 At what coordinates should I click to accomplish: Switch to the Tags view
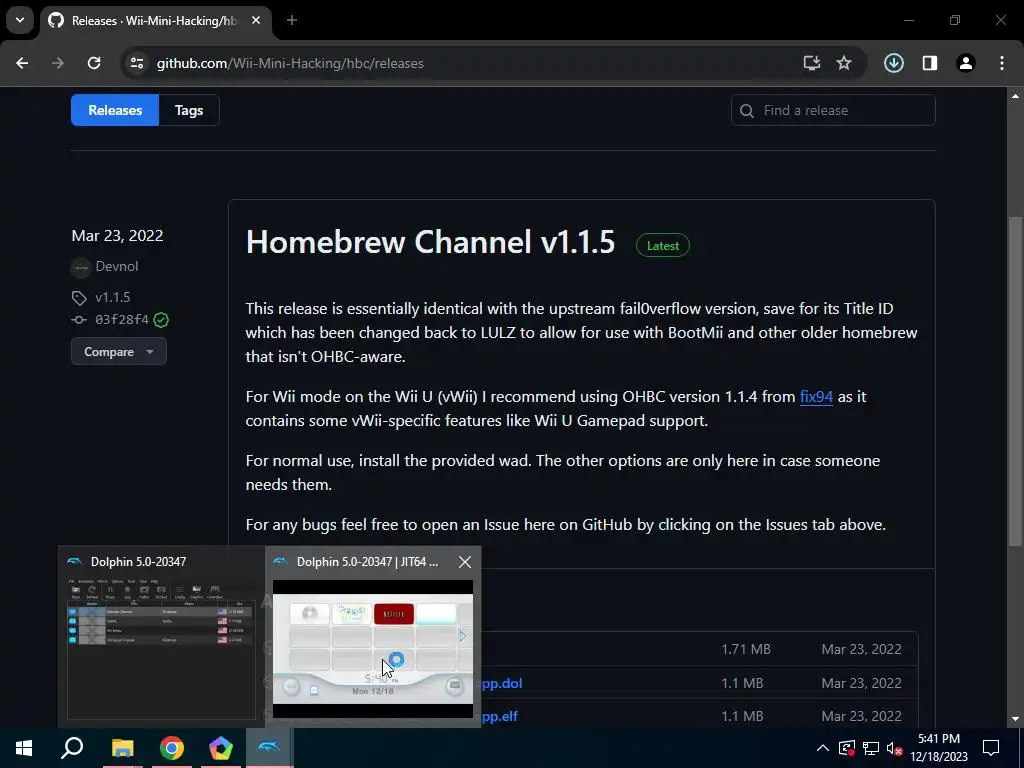pos(189,110)
